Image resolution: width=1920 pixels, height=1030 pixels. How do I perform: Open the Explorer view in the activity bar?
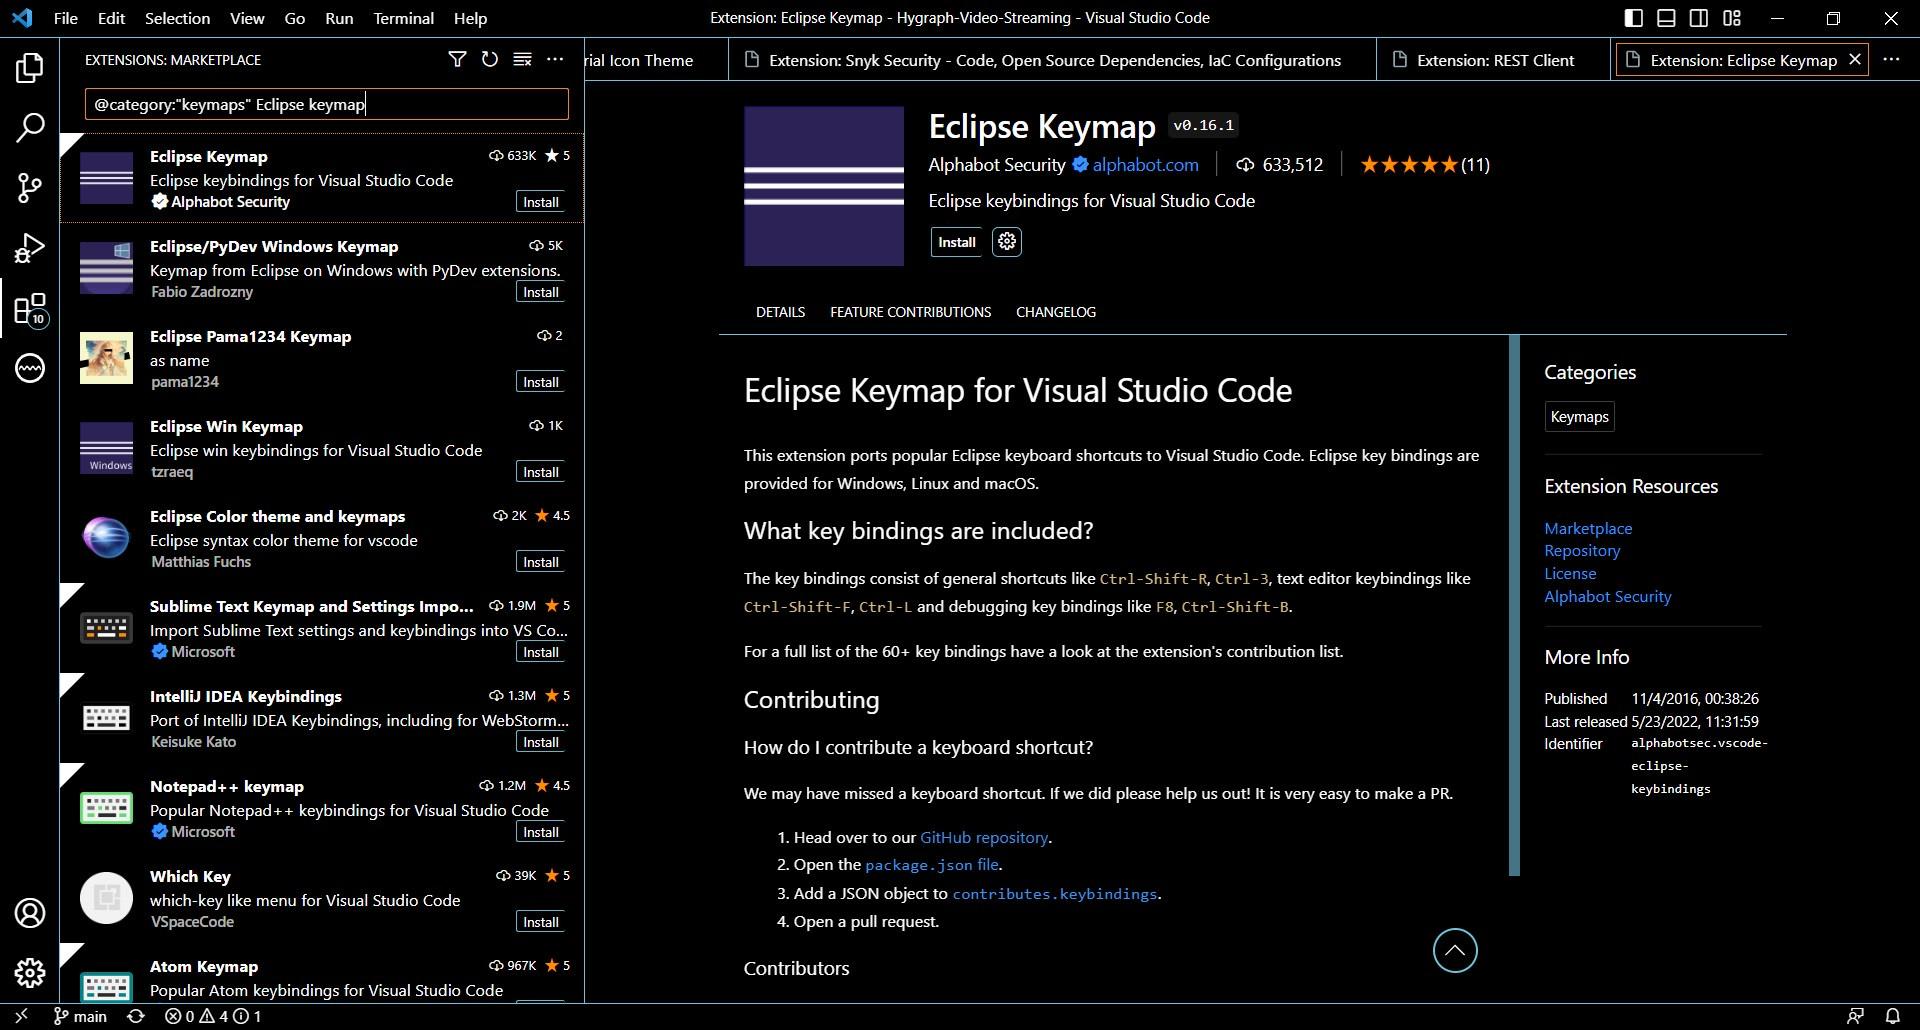point(30,68)
